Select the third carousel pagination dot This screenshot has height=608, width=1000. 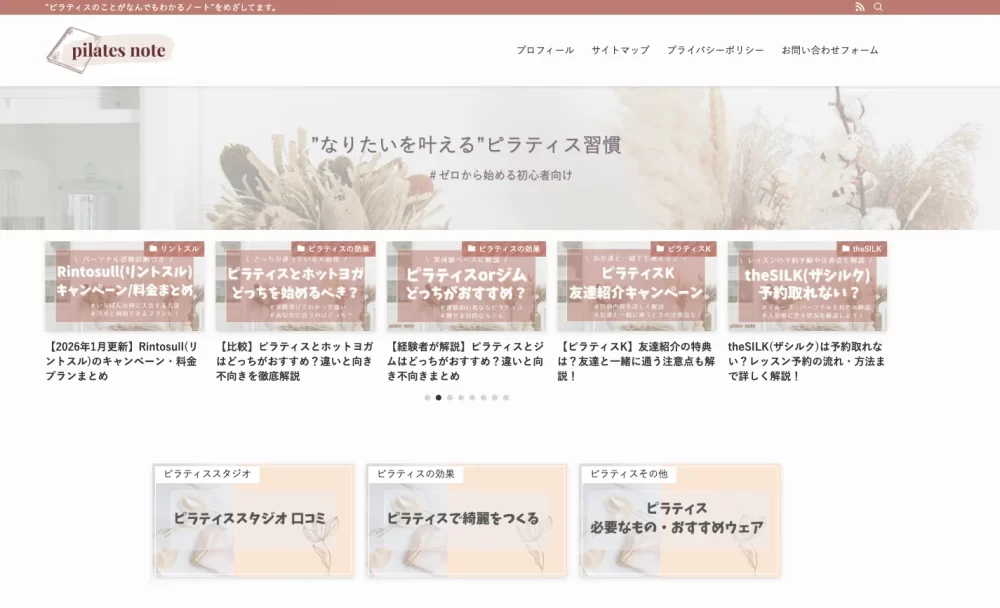[450, 398]
